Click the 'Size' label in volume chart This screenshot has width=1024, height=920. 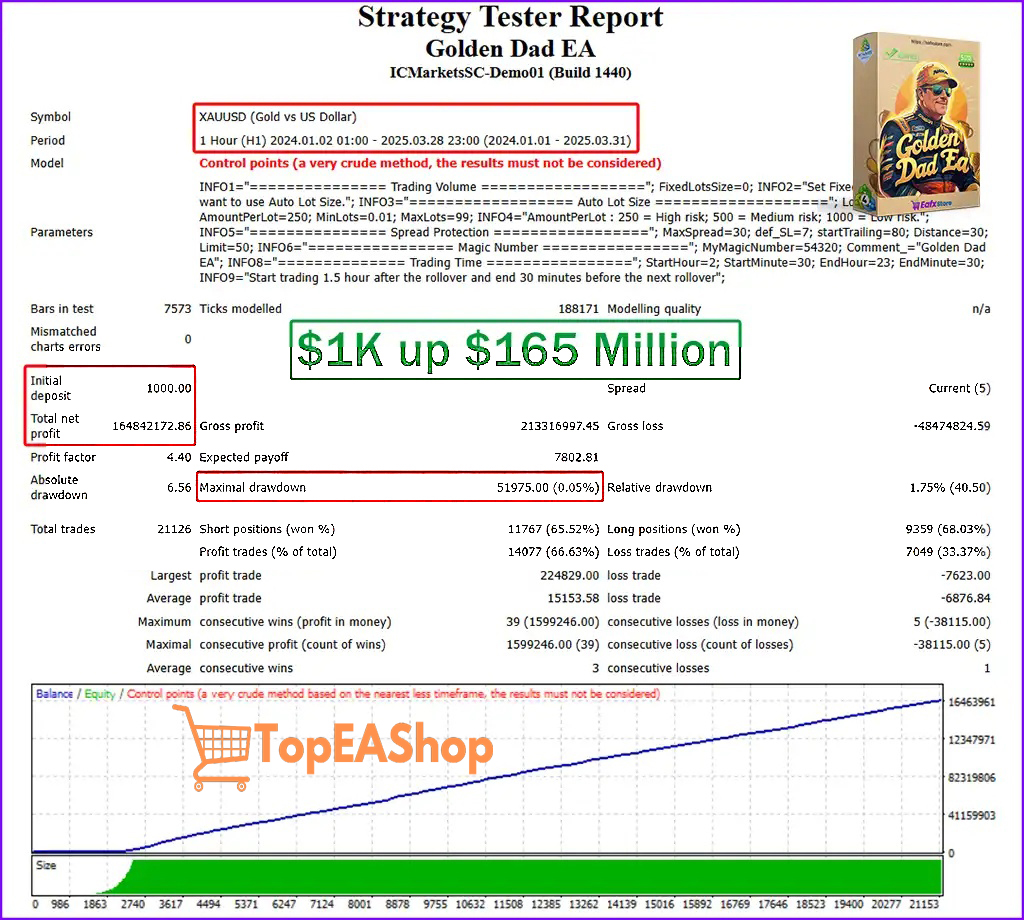tap(46, 865)
